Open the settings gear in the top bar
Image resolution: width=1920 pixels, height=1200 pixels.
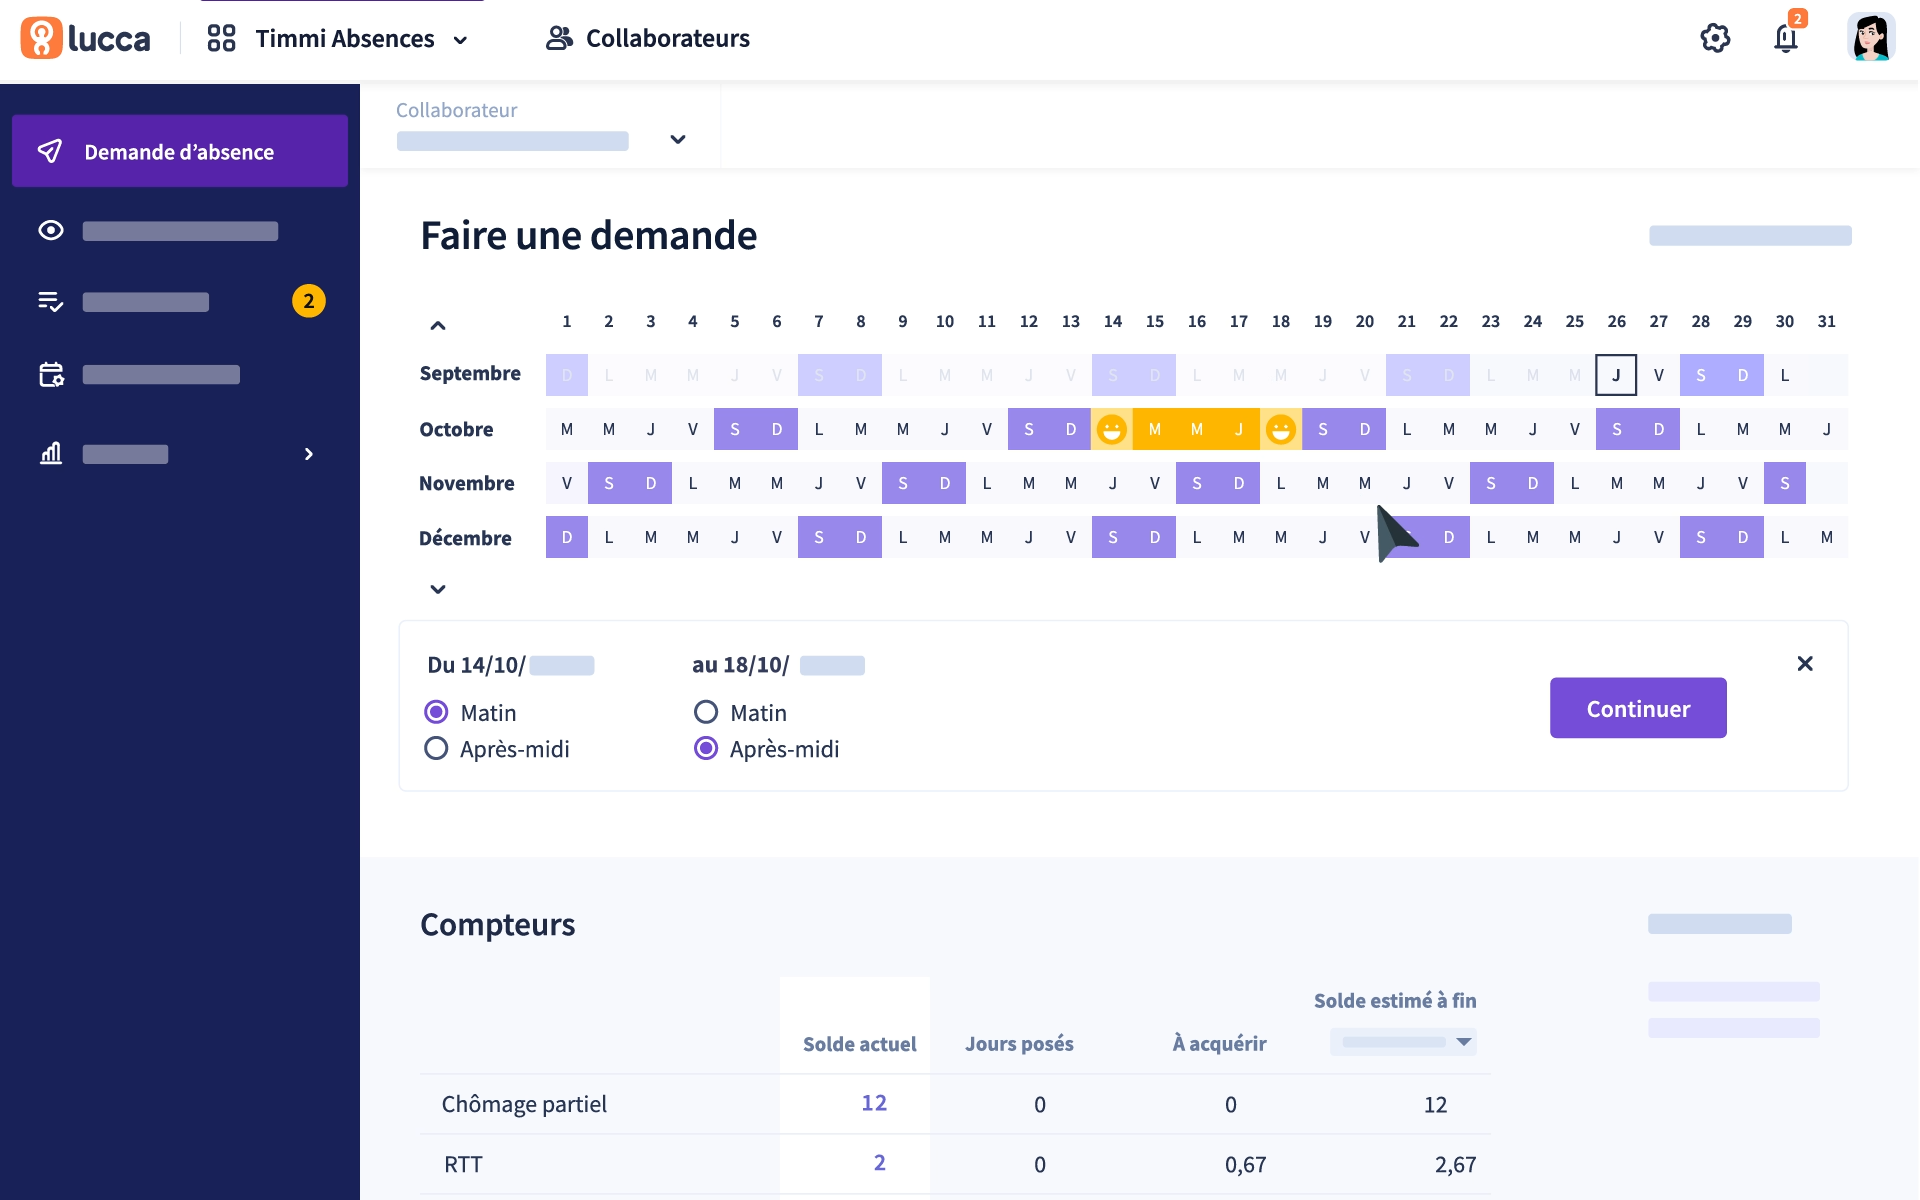(x=1716, y=38)
